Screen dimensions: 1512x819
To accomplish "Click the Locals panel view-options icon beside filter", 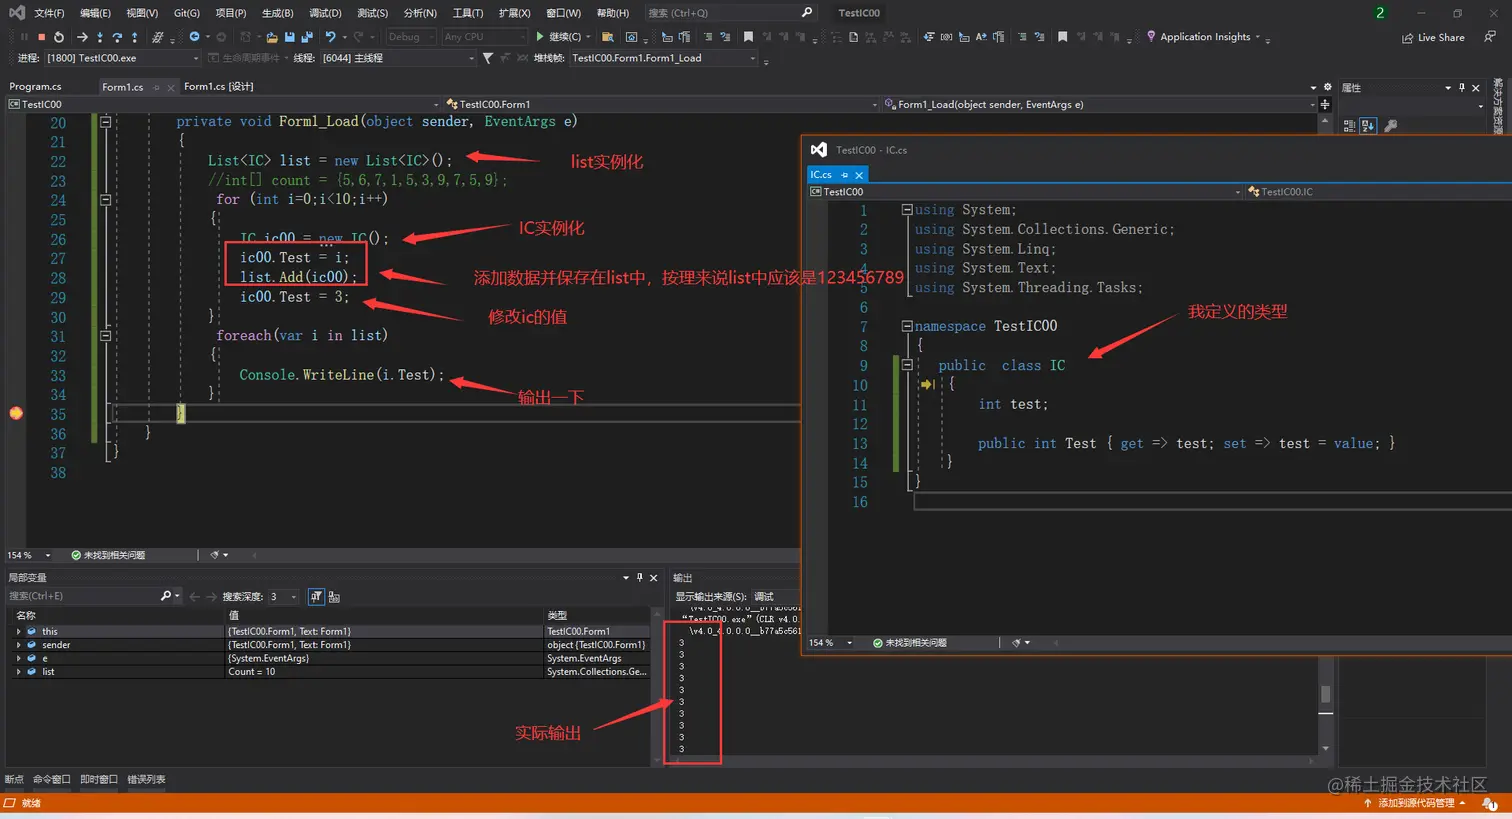I will coord(334,597).
